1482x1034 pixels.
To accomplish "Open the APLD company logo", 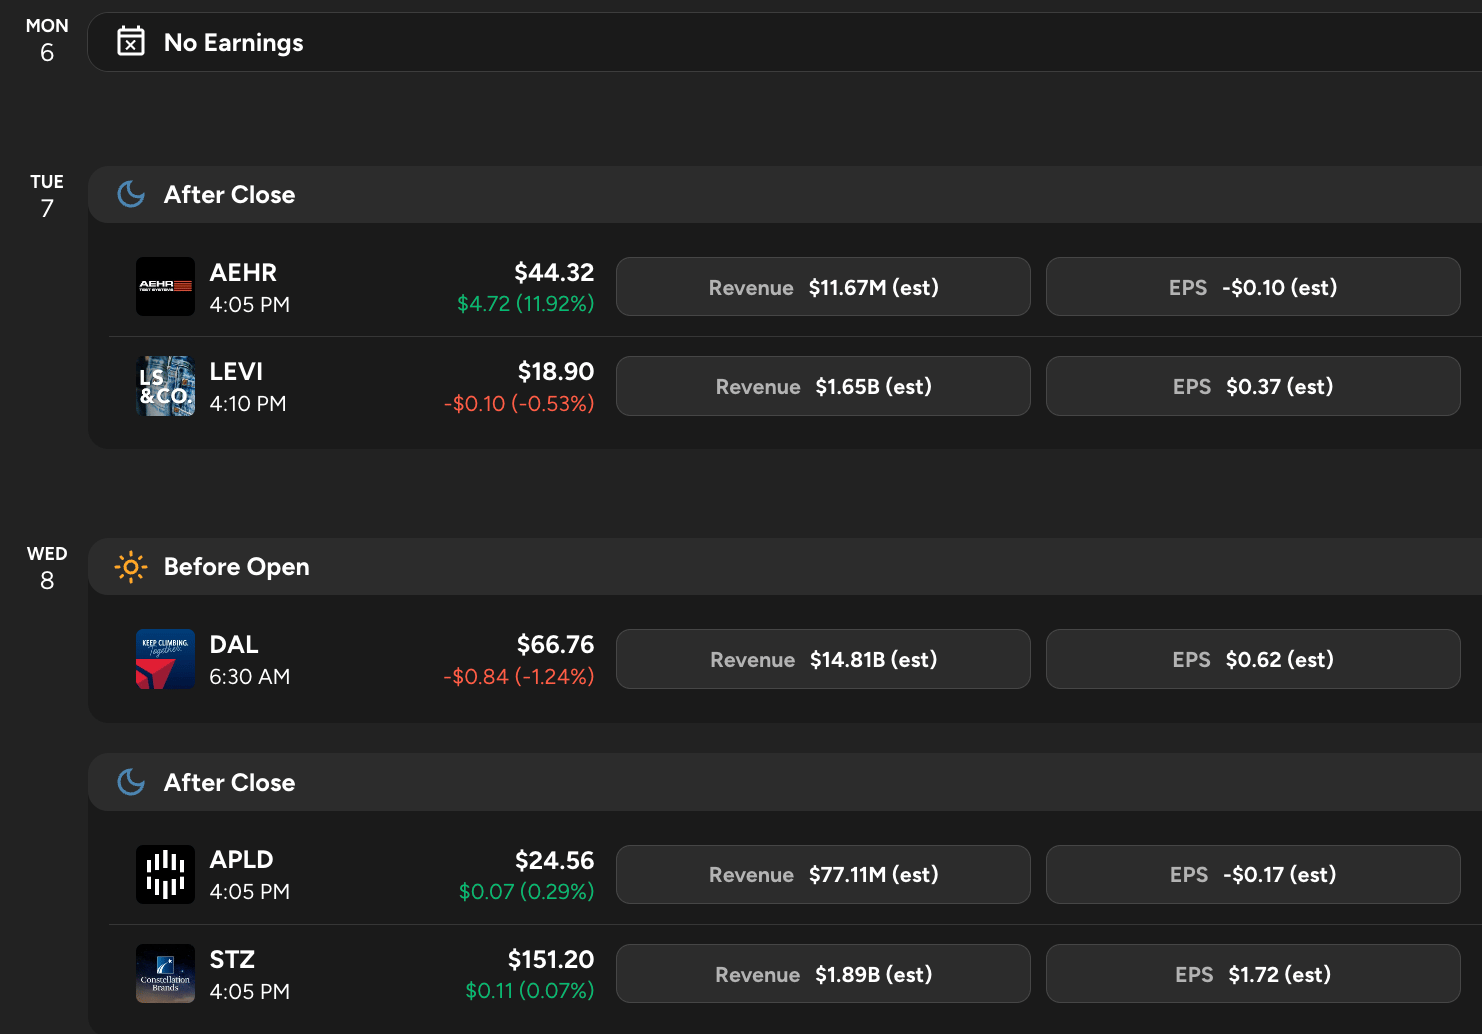I will pos(165,874).
